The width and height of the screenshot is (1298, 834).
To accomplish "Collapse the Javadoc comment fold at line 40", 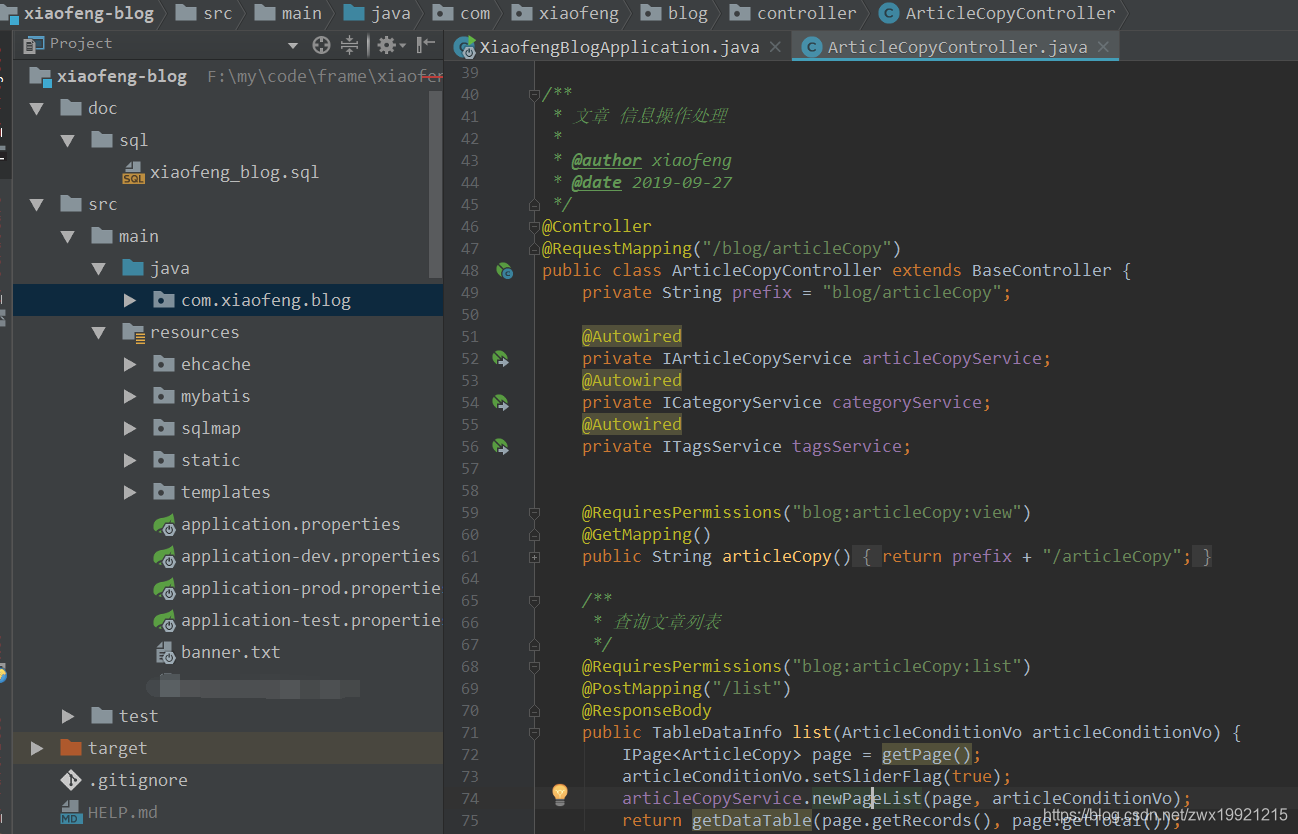I will pos(534,93).
